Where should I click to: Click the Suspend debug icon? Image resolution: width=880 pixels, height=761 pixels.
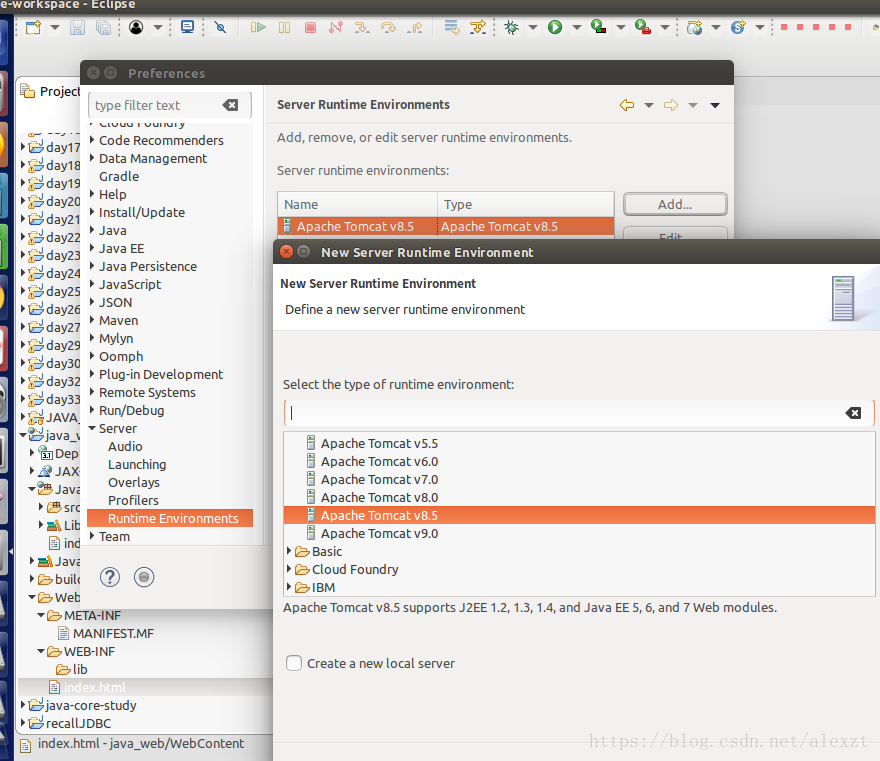[285, 27]
